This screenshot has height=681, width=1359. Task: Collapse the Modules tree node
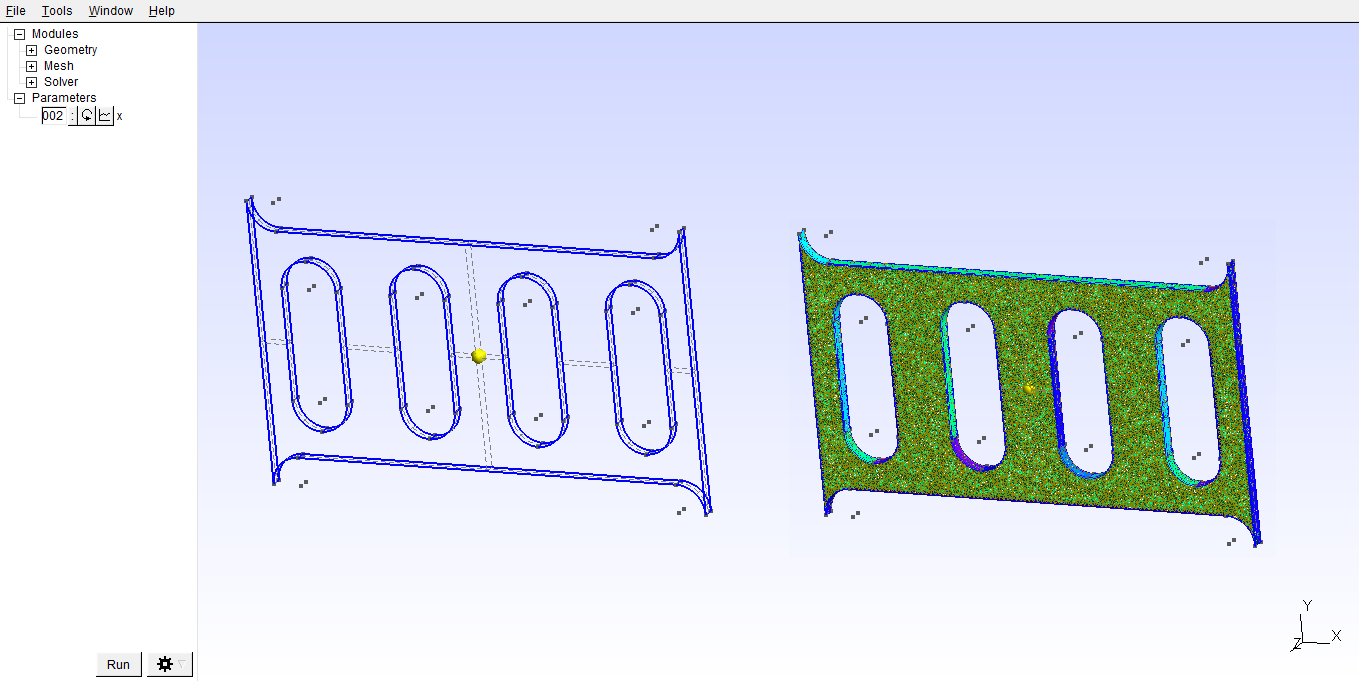tap(19, 34)
